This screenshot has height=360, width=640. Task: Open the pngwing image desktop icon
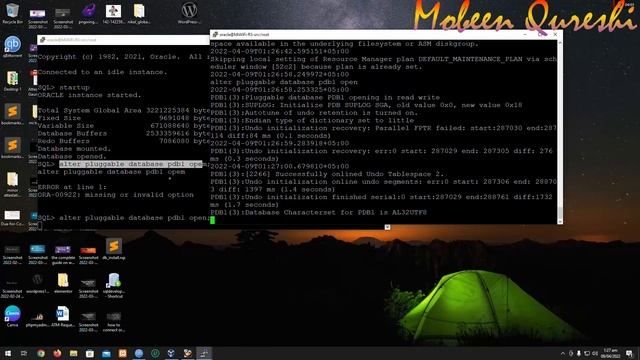point(88,13)
